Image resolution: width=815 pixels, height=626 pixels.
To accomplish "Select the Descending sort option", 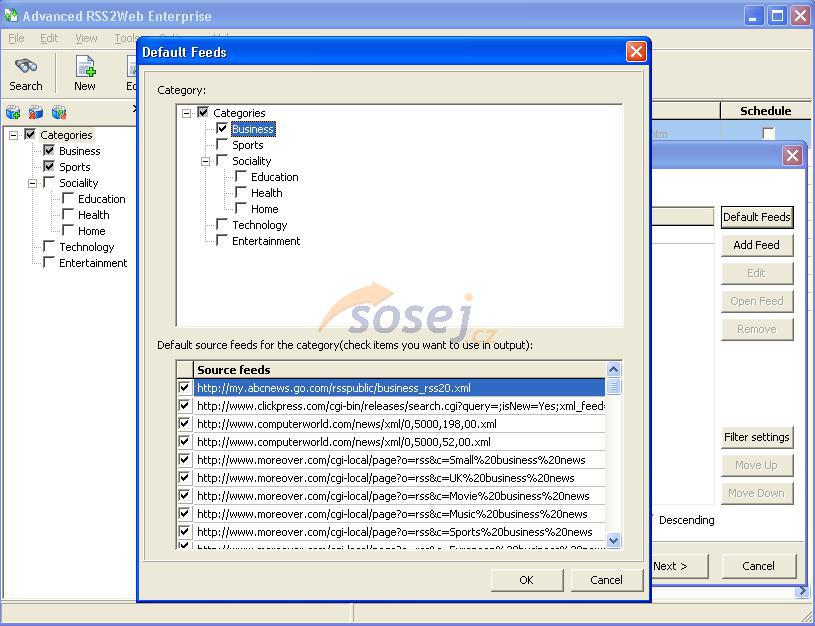I will pyautogui.click(x=686, y=520).
